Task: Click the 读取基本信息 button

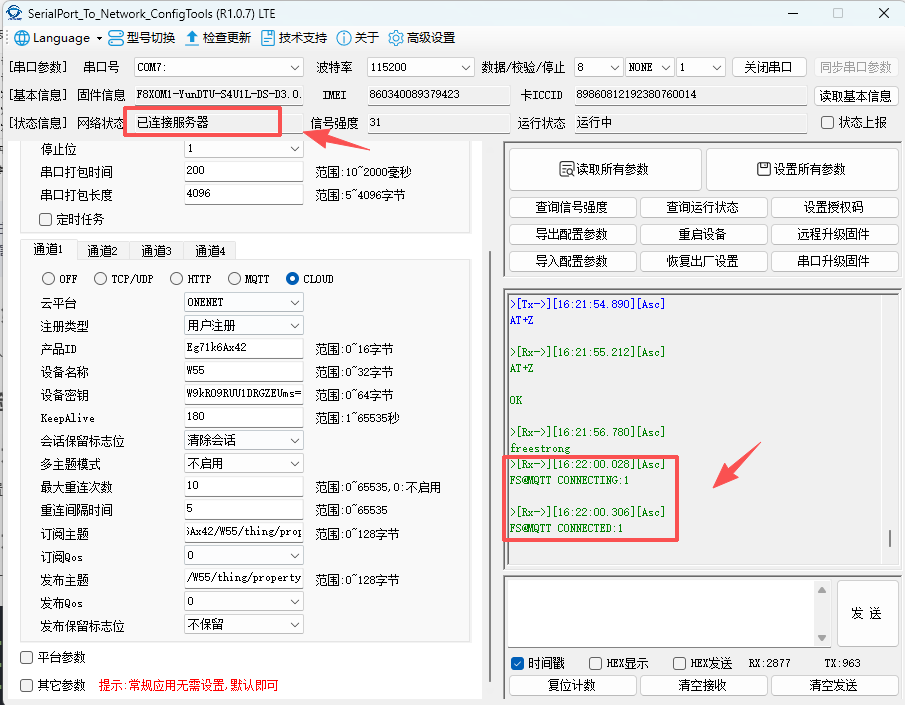Action: 855,96
